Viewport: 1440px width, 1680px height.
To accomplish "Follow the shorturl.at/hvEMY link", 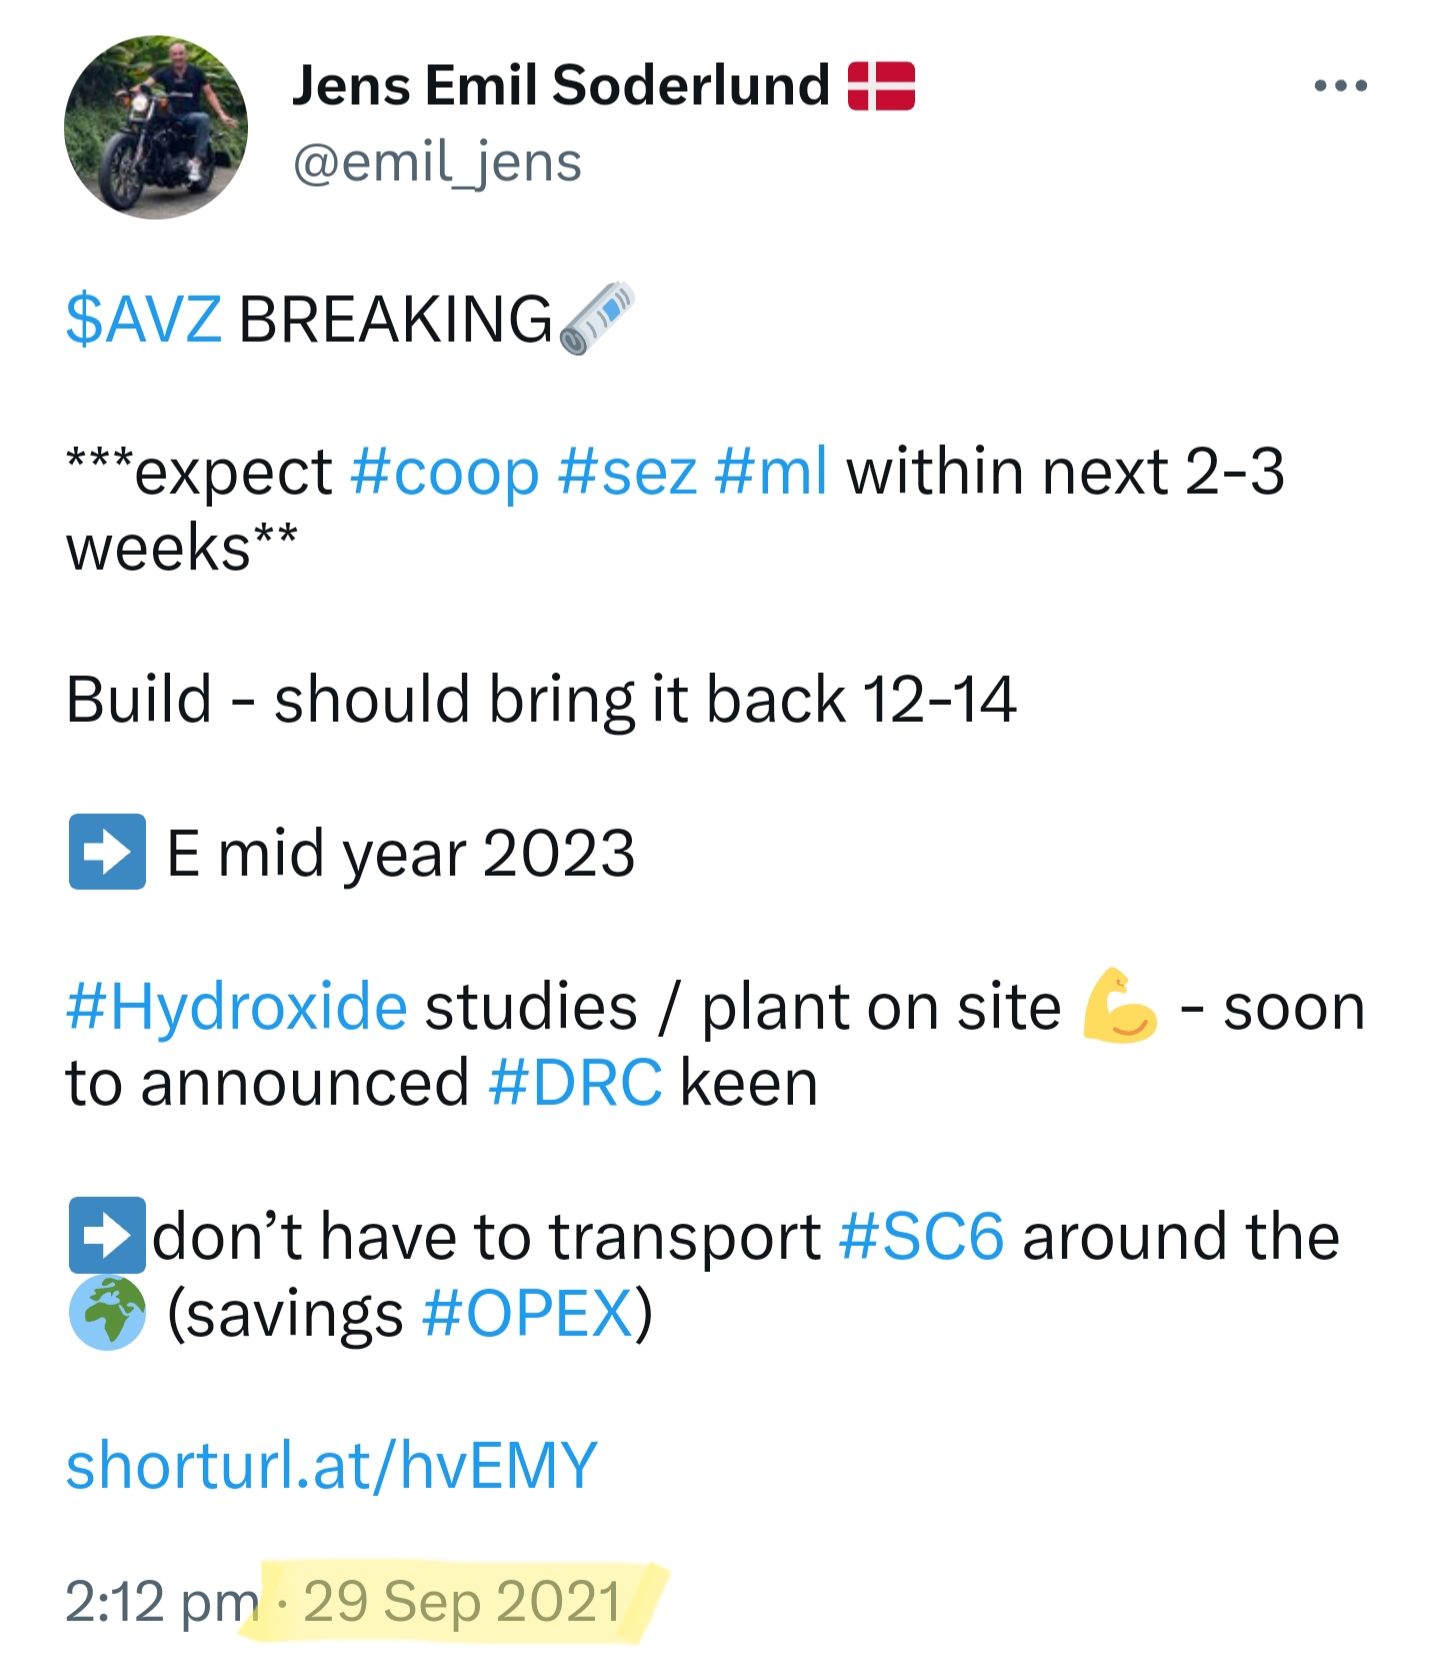I will point(331,1465).
